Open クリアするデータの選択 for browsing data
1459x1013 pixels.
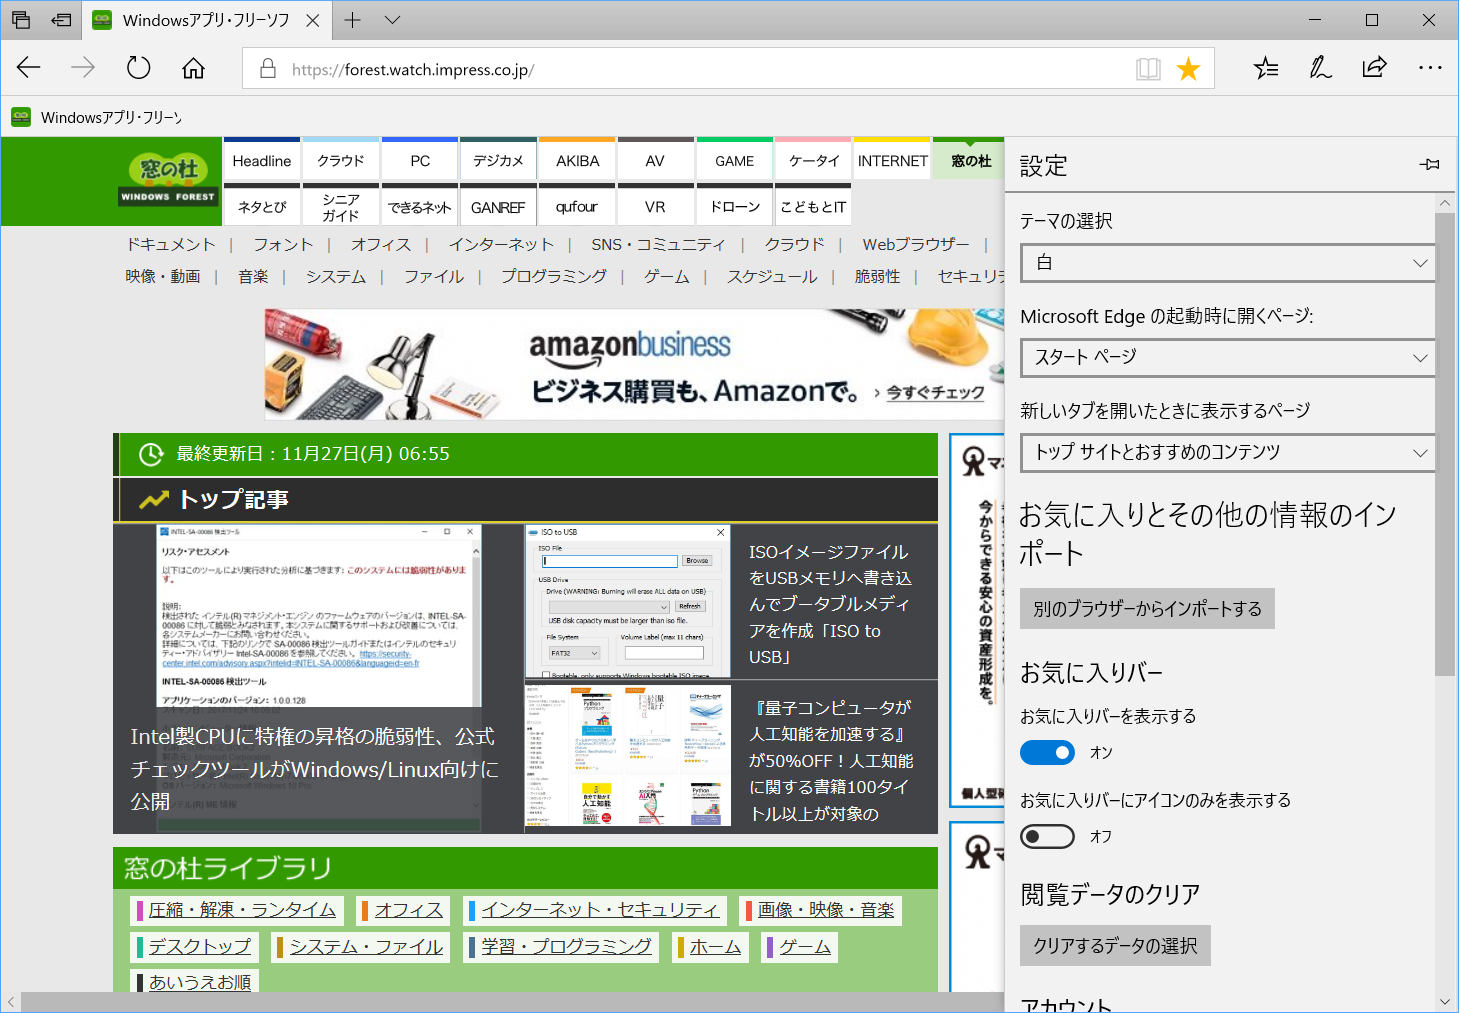1114,945
